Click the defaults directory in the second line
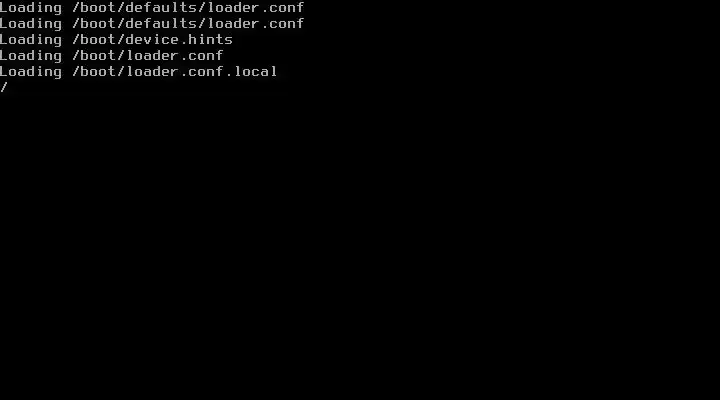 tap(161, 23)
